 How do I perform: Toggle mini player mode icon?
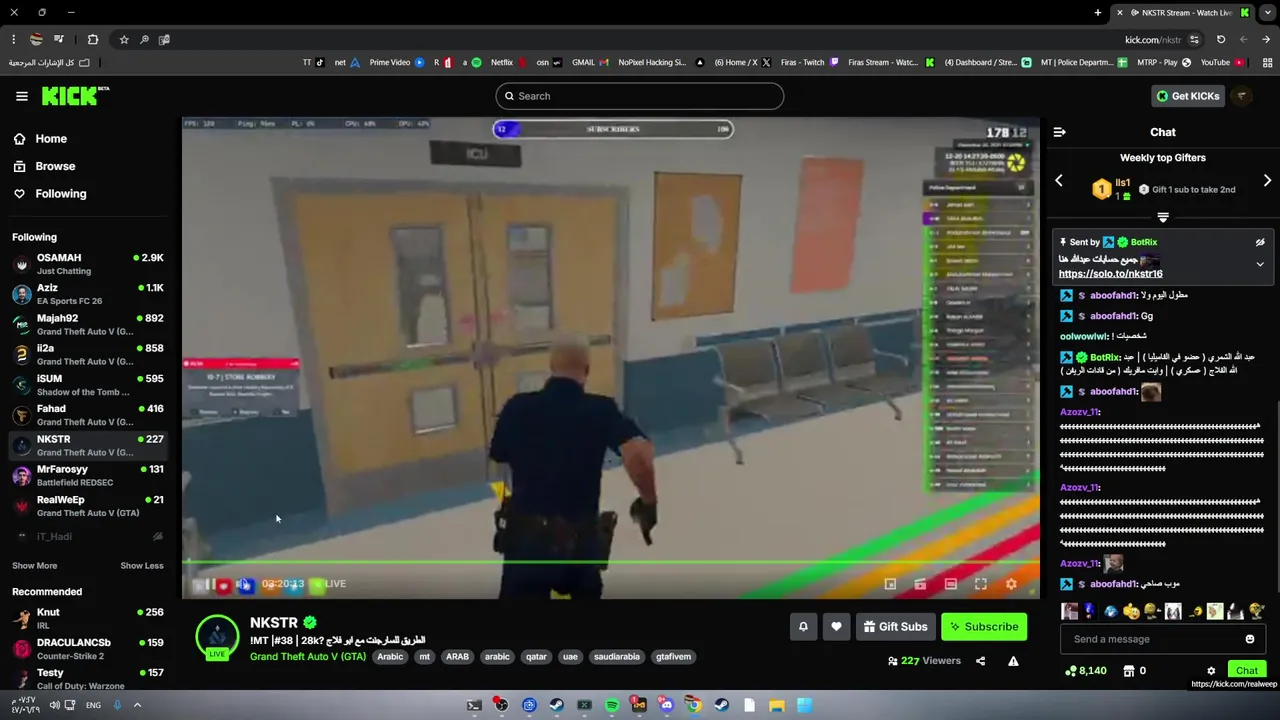point(890,584)
